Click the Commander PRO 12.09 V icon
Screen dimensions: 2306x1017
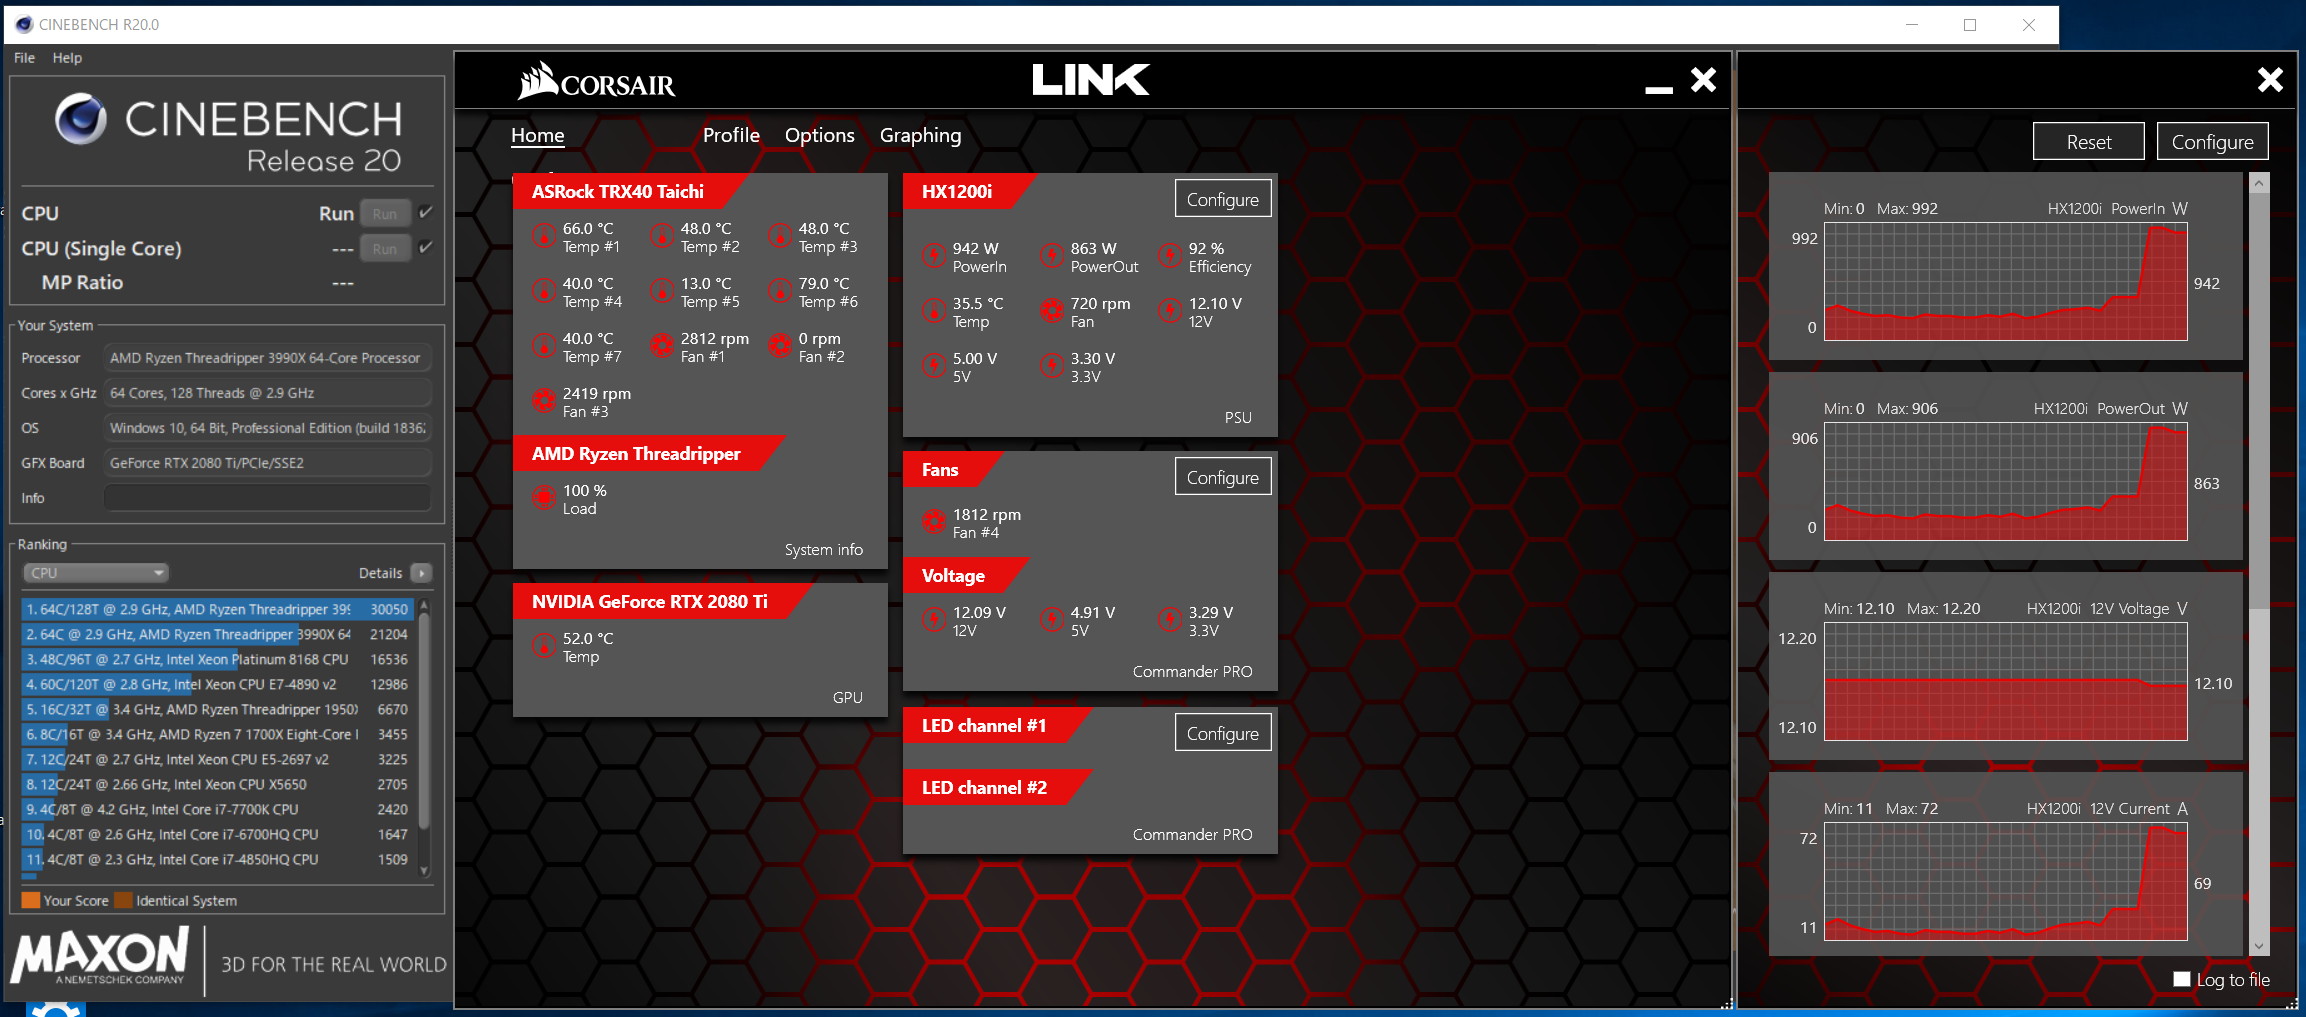coord(934,621)
